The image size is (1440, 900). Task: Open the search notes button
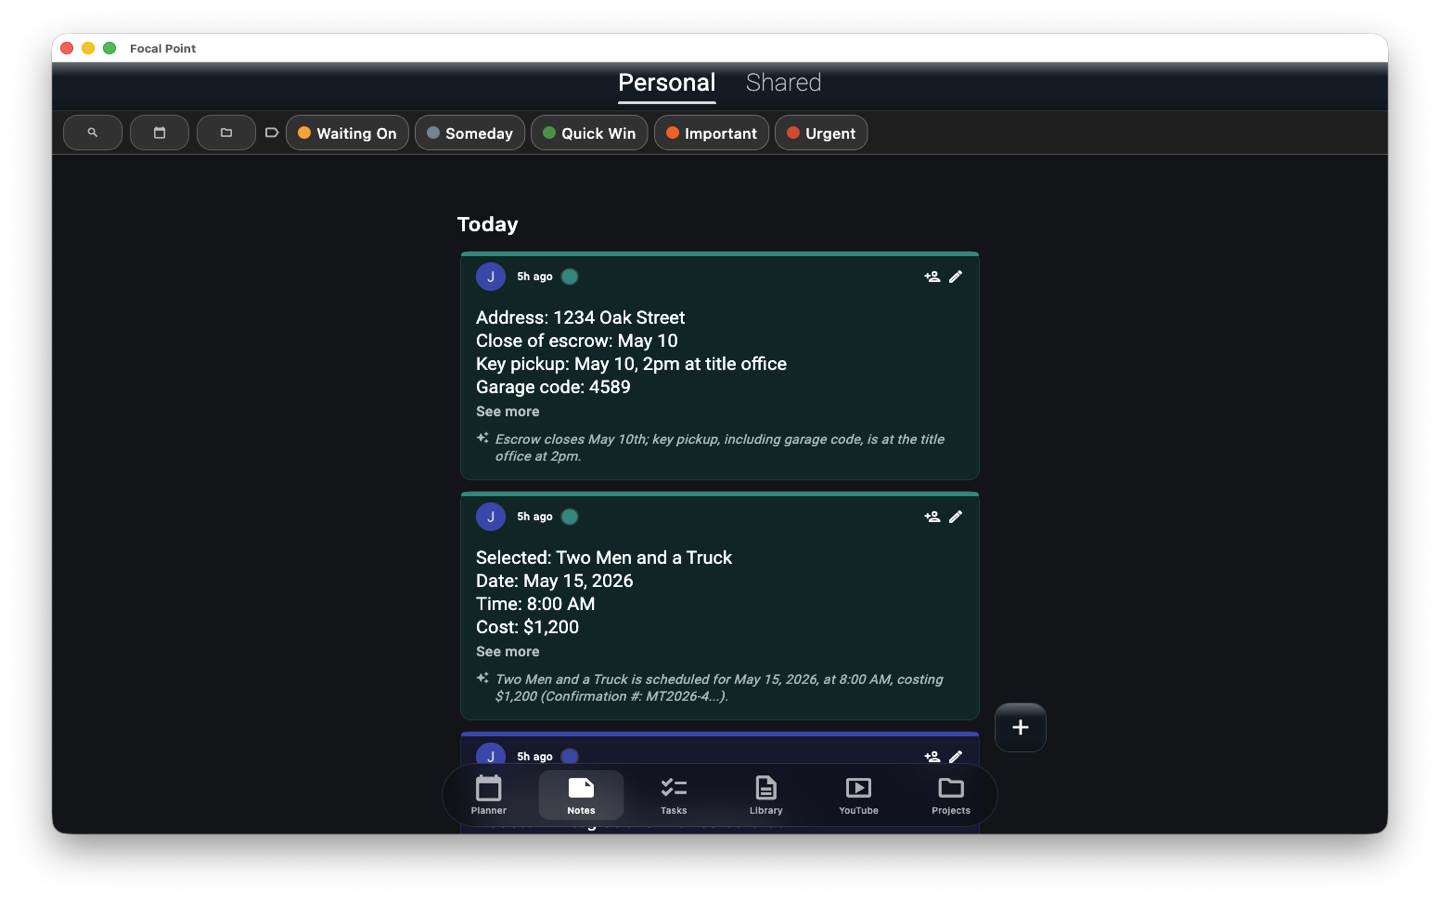tap(92, 133)
